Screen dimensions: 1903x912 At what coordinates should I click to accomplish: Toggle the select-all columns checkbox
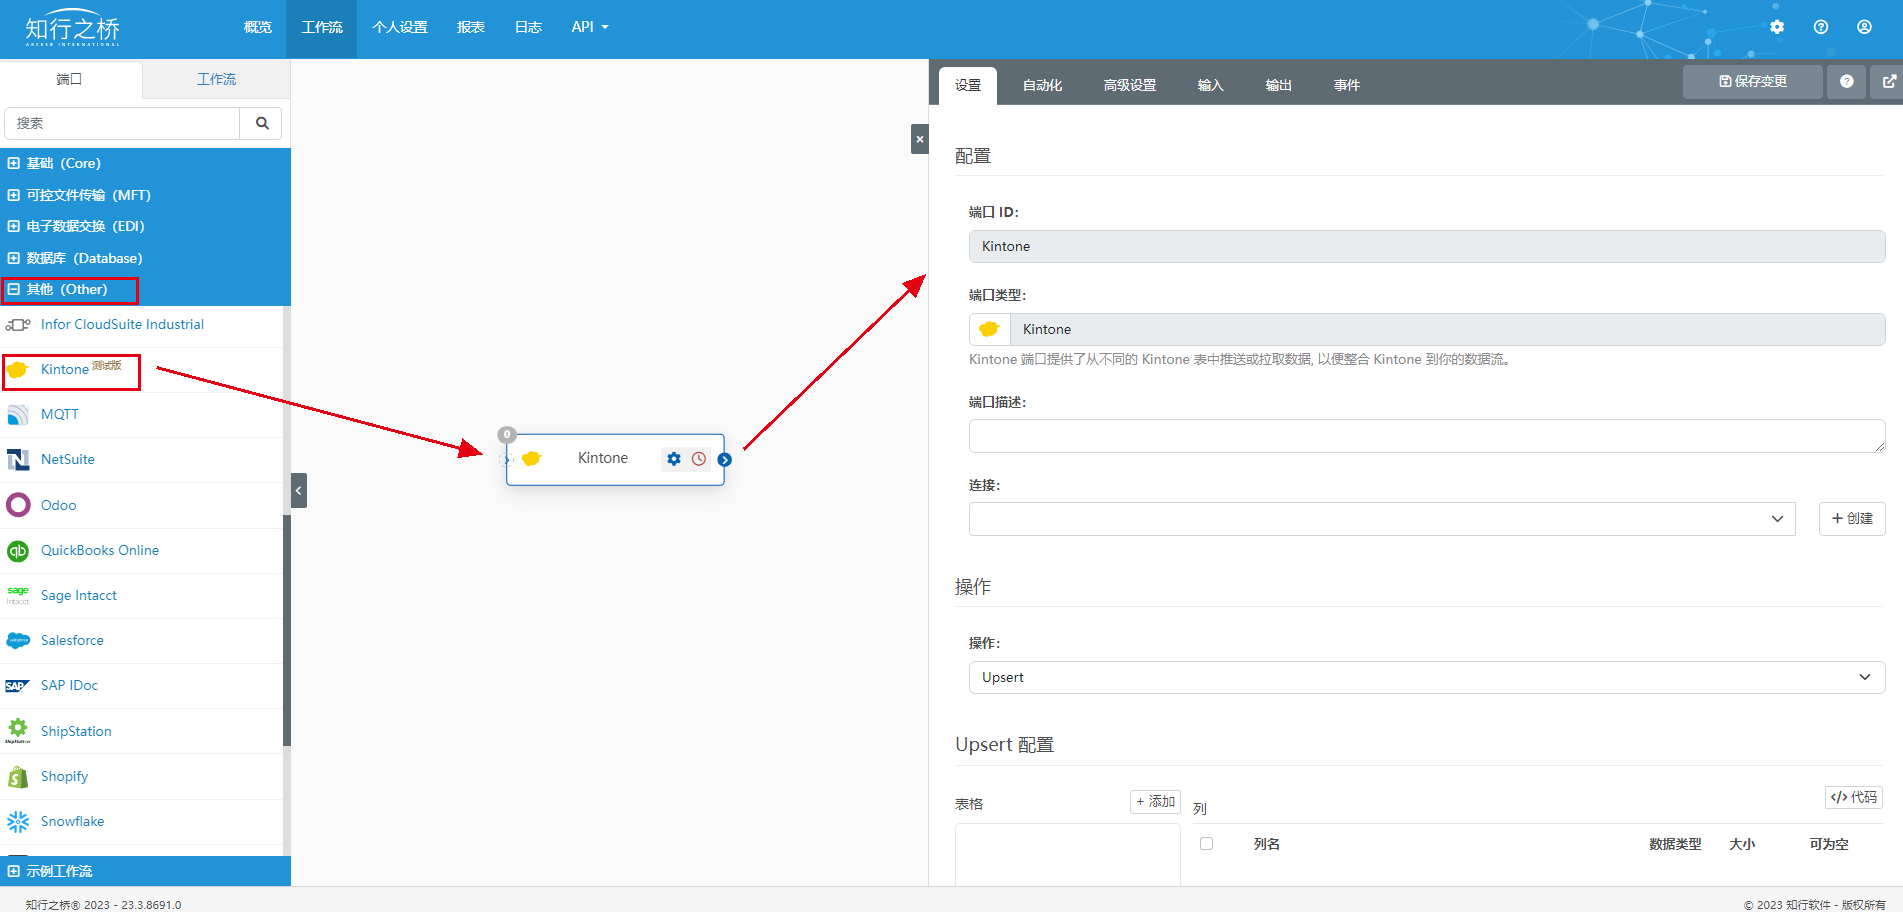point(1206,844)
